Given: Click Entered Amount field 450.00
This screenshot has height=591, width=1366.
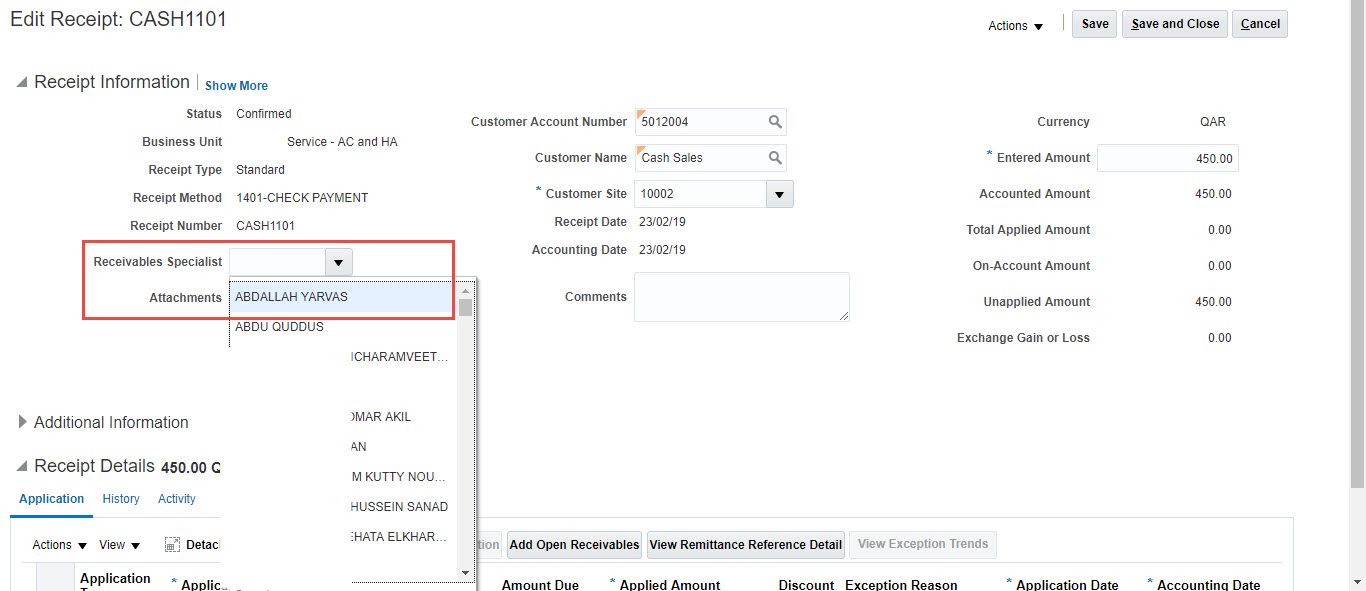Looking at the screenshot, I should click(x=1168, y=158).
